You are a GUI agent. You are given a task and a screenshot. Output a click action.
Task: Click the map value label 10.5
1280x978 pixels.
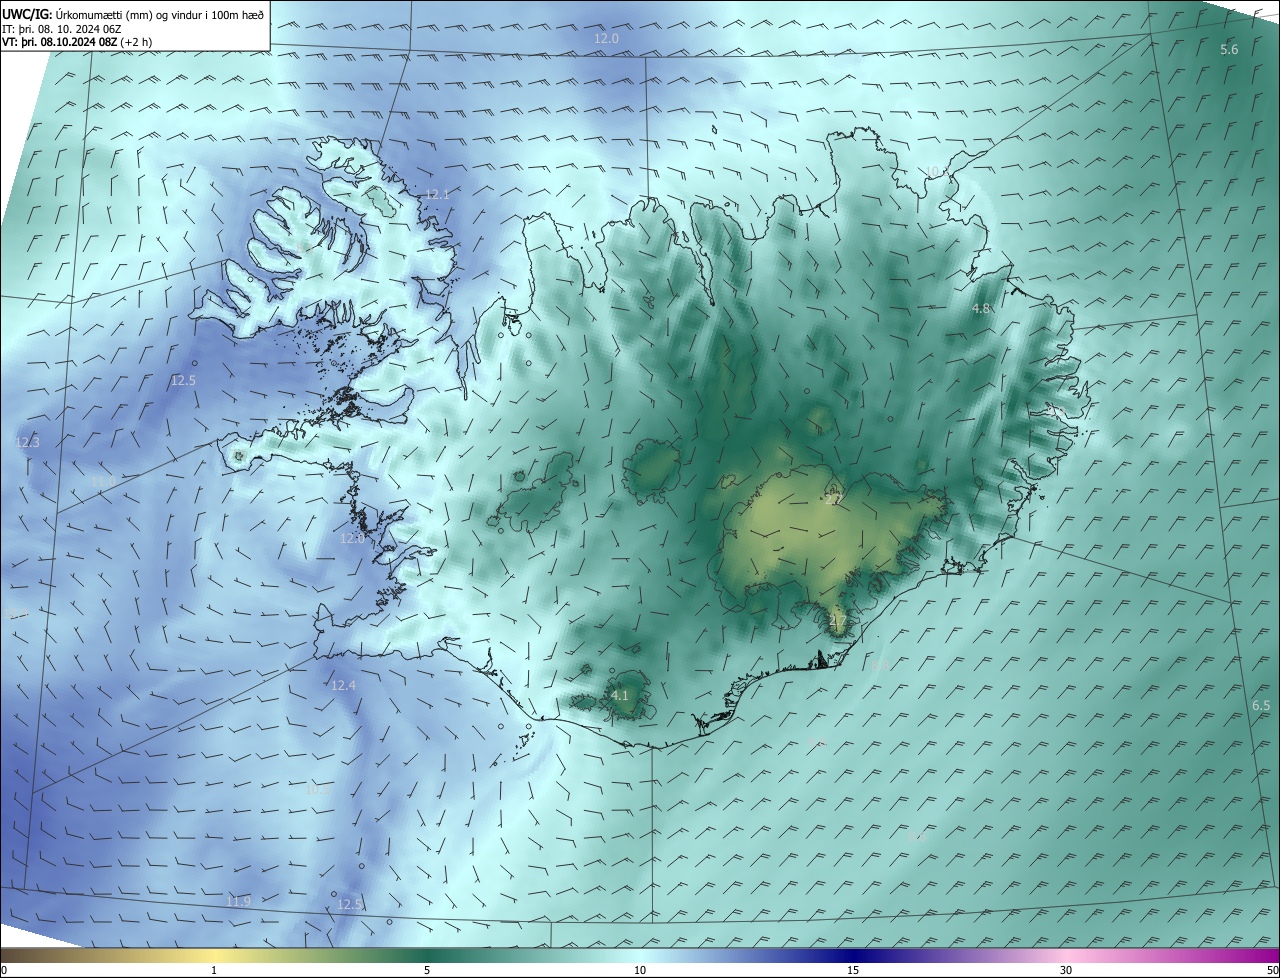click(x=317, y=789)
